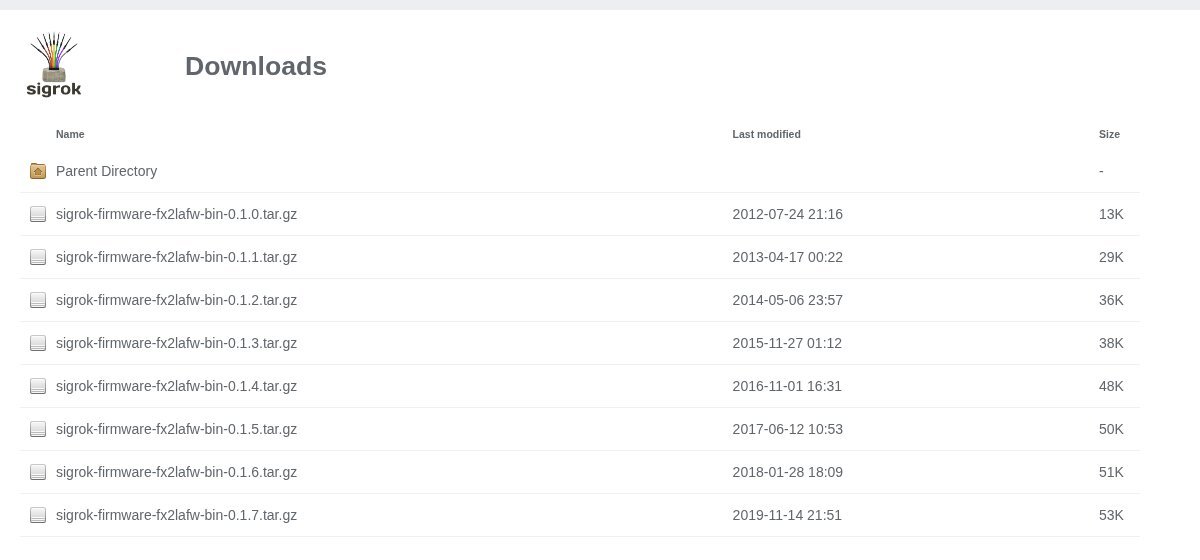
Task: Download sigrok-firmware-fx2lafw-bin-0.1.7.tar.gz
Action: [176, 515]
